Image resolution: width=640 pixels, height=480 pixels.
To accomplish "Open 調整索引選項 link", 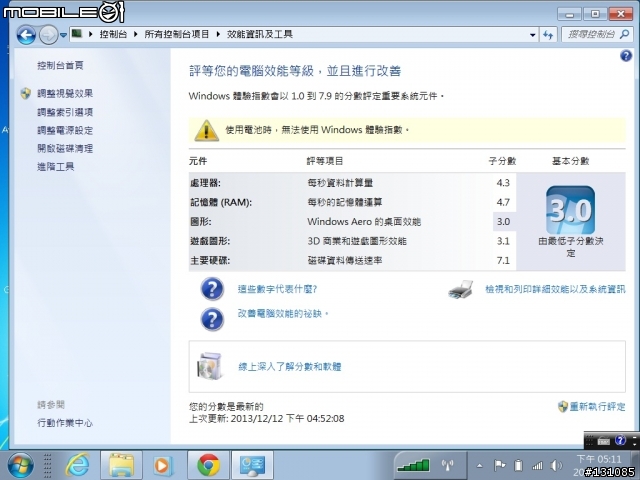I will [65, 112].
